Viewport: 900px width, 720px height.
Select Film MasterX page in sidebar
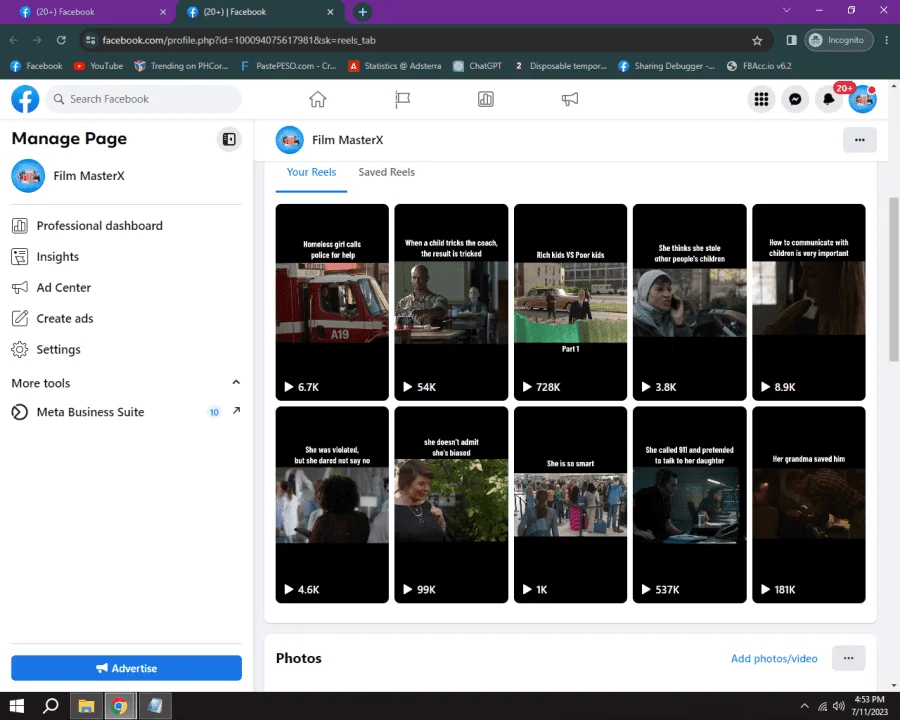pos(126,176)
